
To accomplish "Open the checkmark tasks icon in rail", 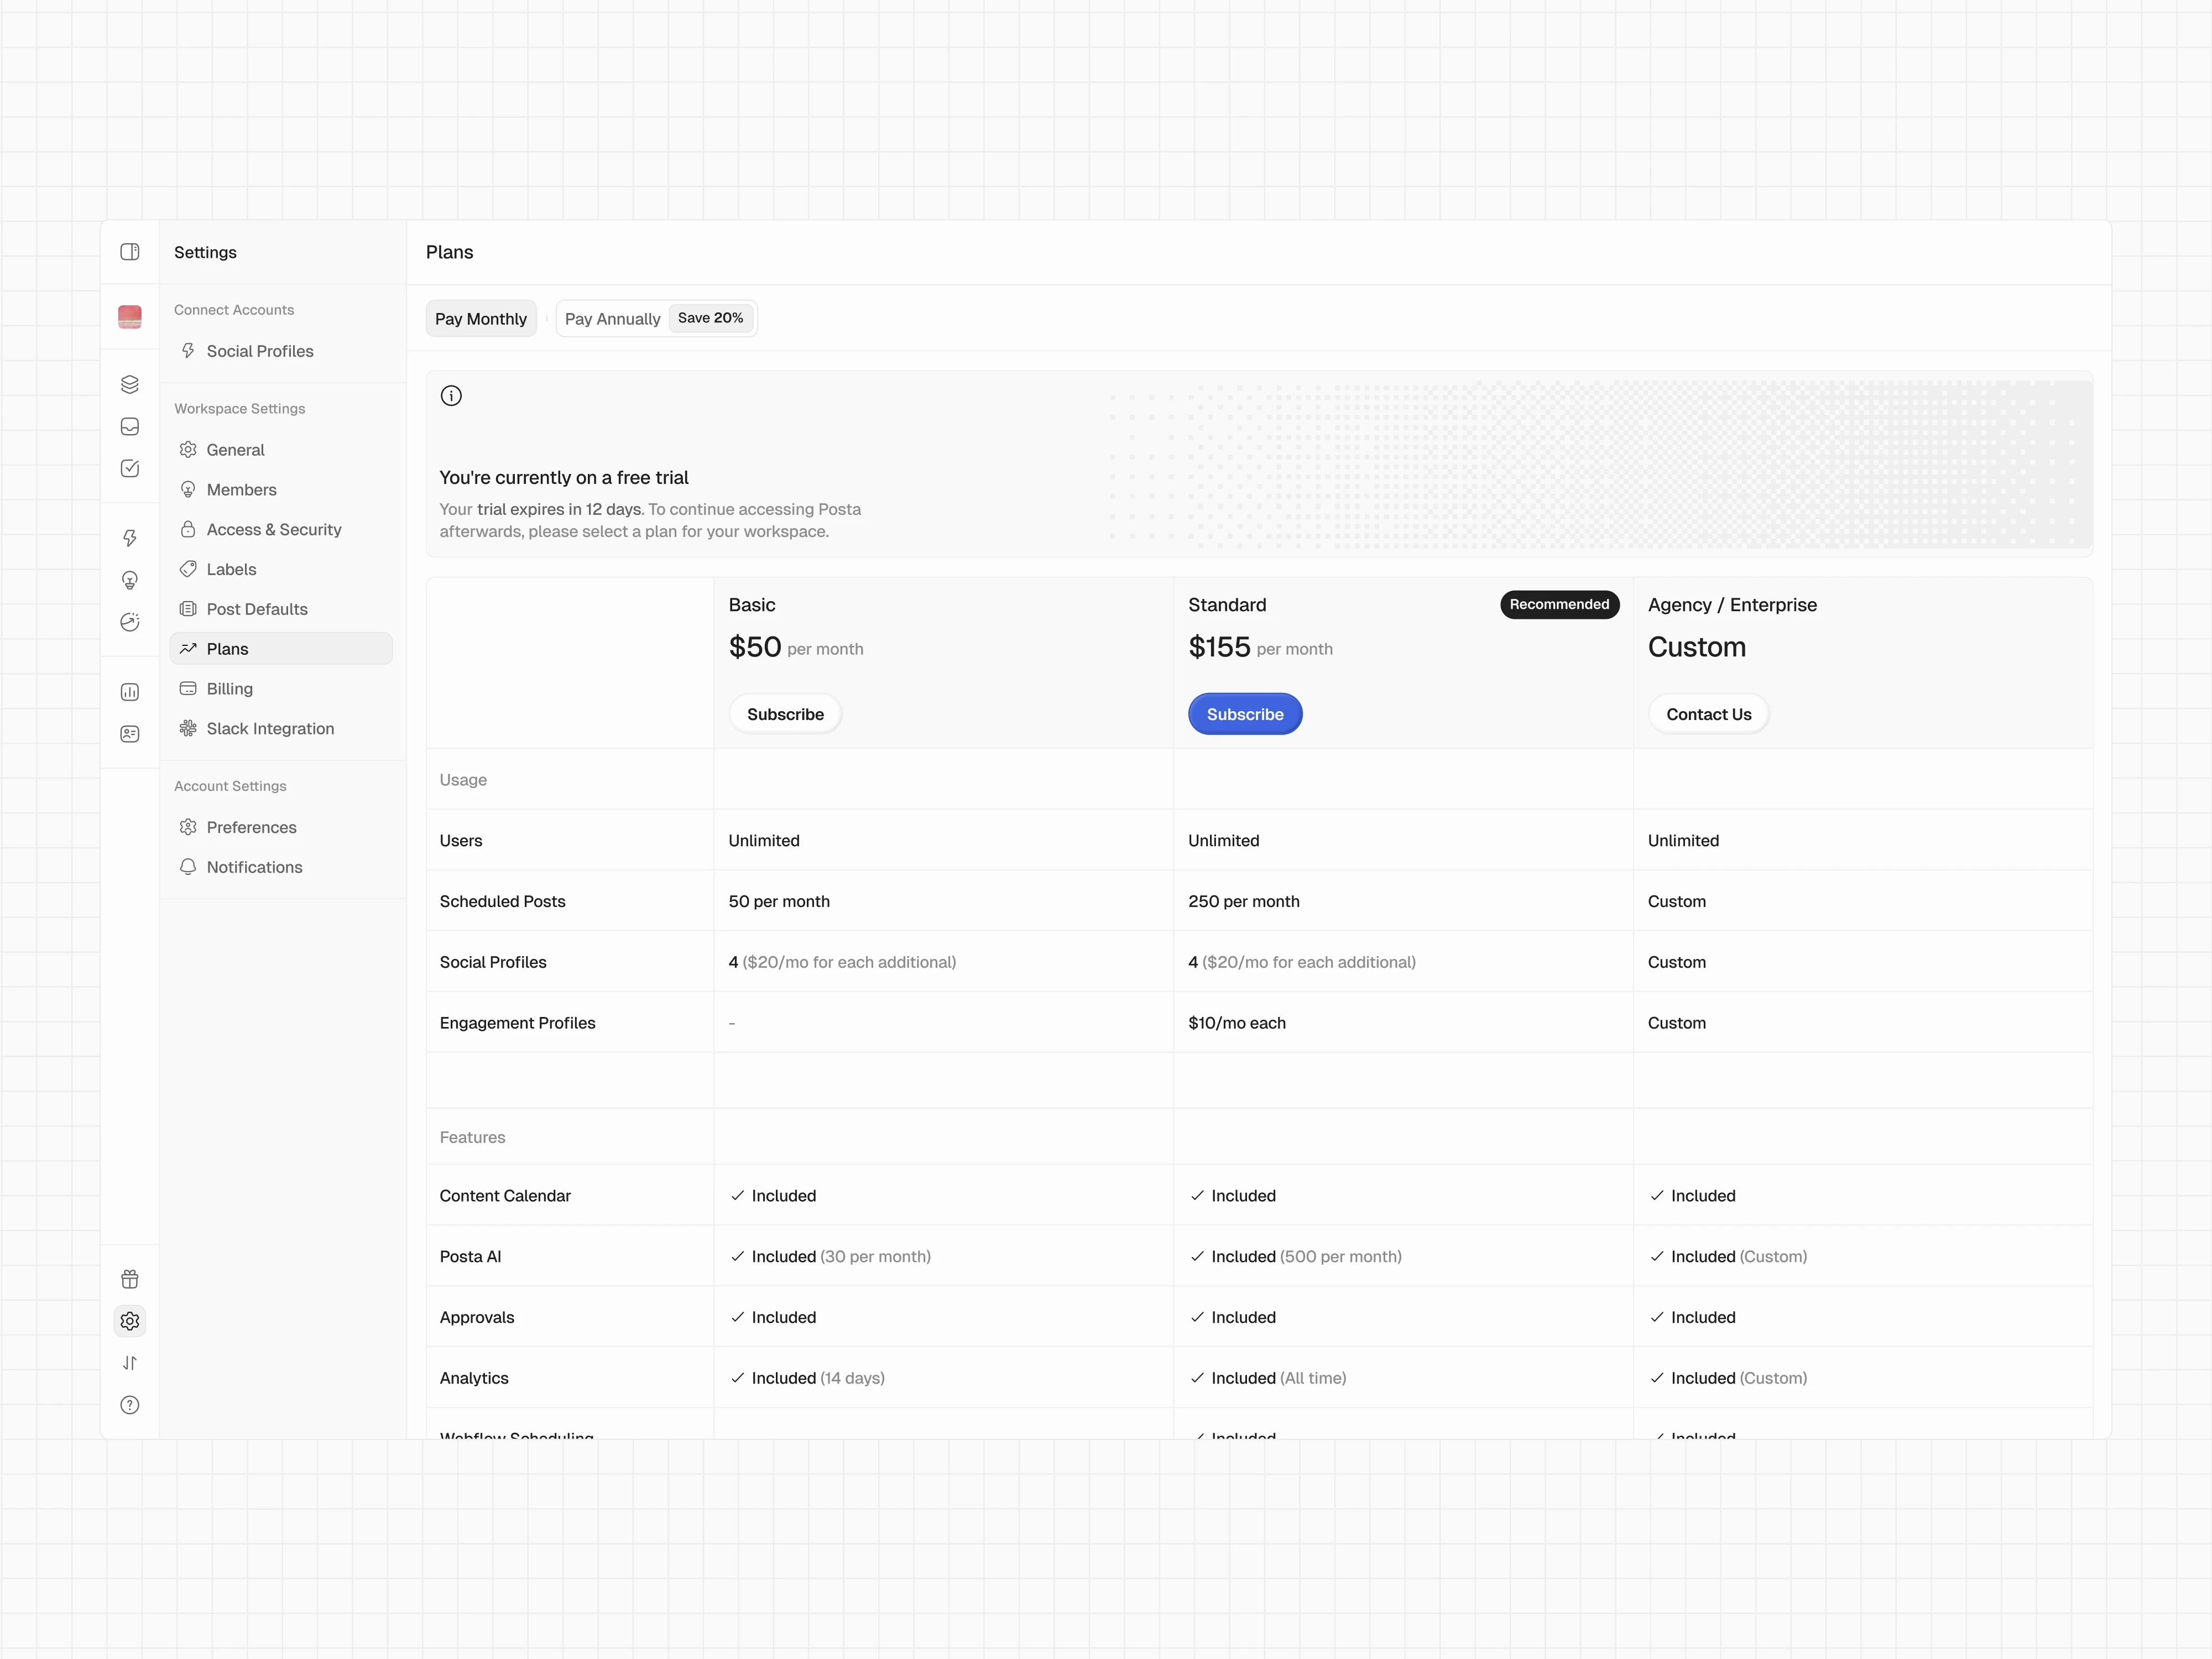I will (x=130, y=469).
